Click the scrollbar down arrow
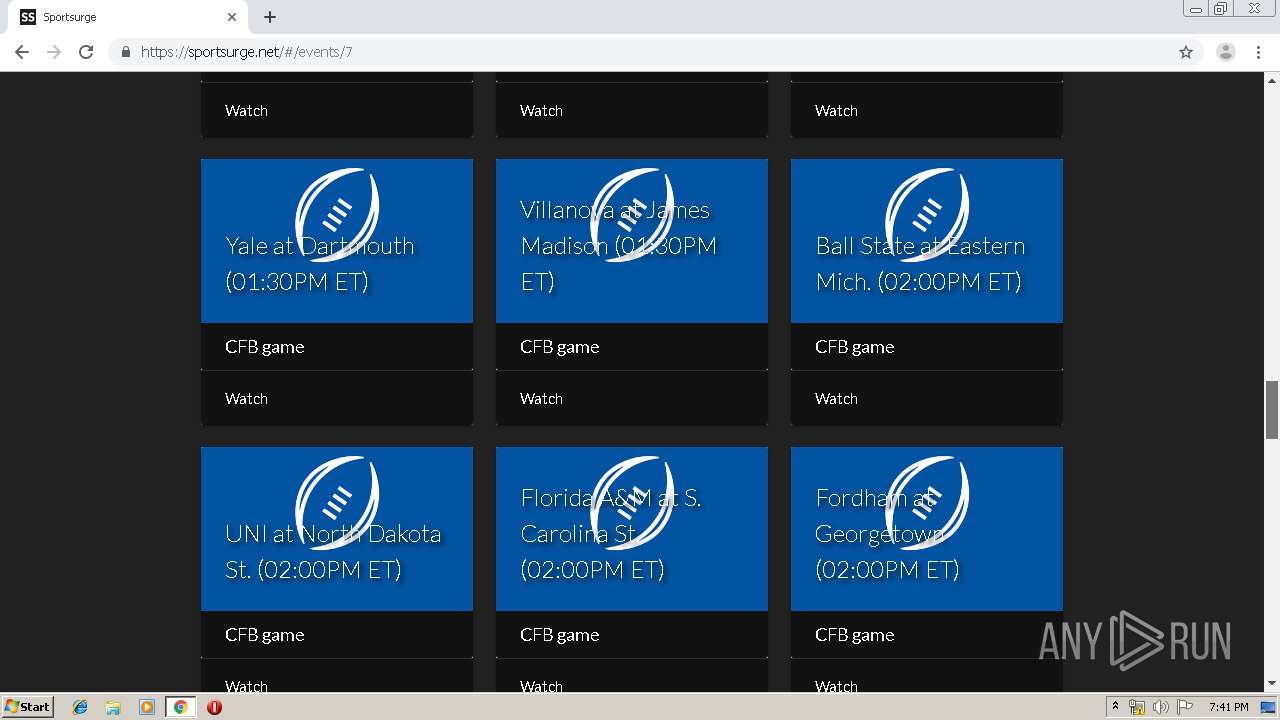The height and width of the screenshot is (720, 1280). pyautogui.click(x=1272, y=684)
